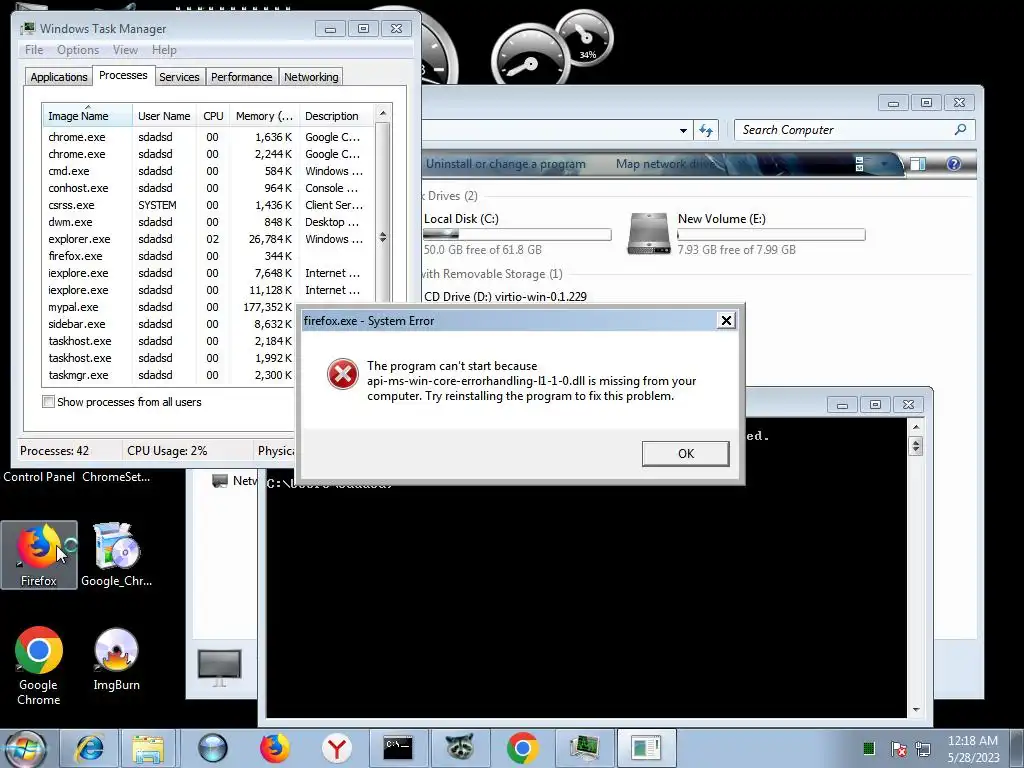Click the Explorer help question mark icon
This screenshot has width=1024, height=768.
953,164
